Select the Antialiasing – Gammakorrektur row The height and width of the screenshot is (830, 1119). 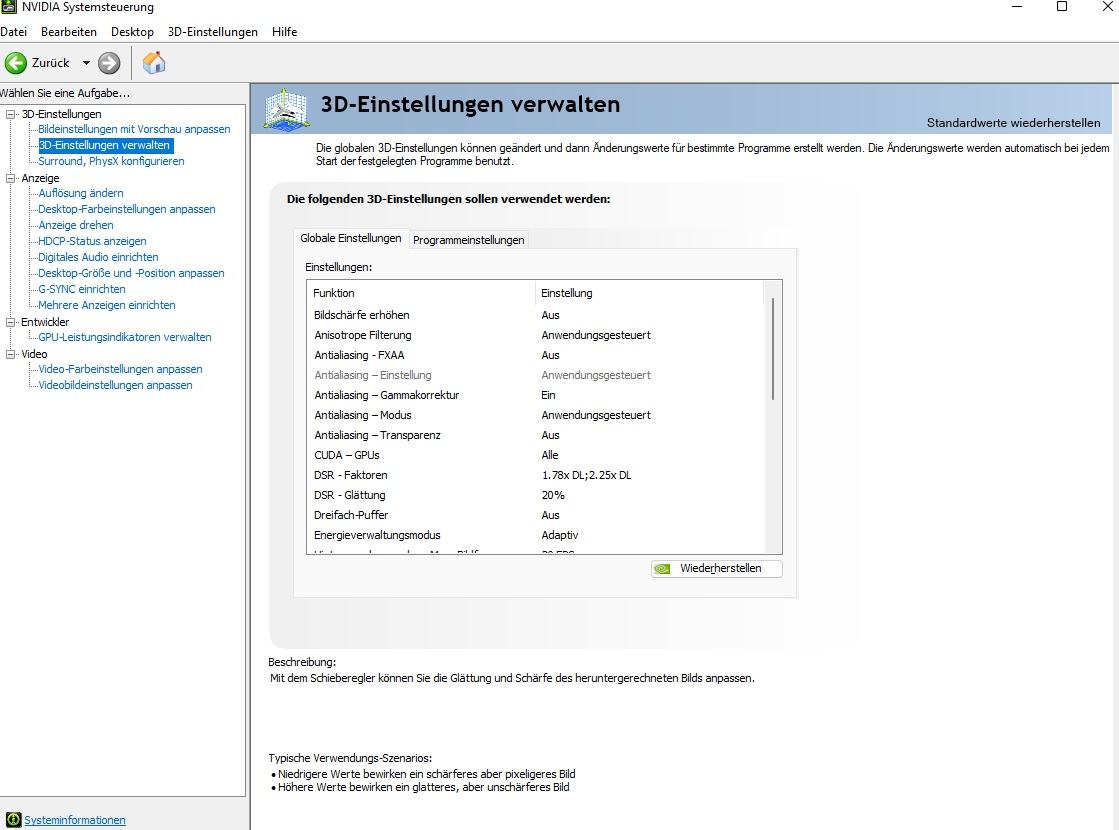pyautogui.click(x=535, y=395)
